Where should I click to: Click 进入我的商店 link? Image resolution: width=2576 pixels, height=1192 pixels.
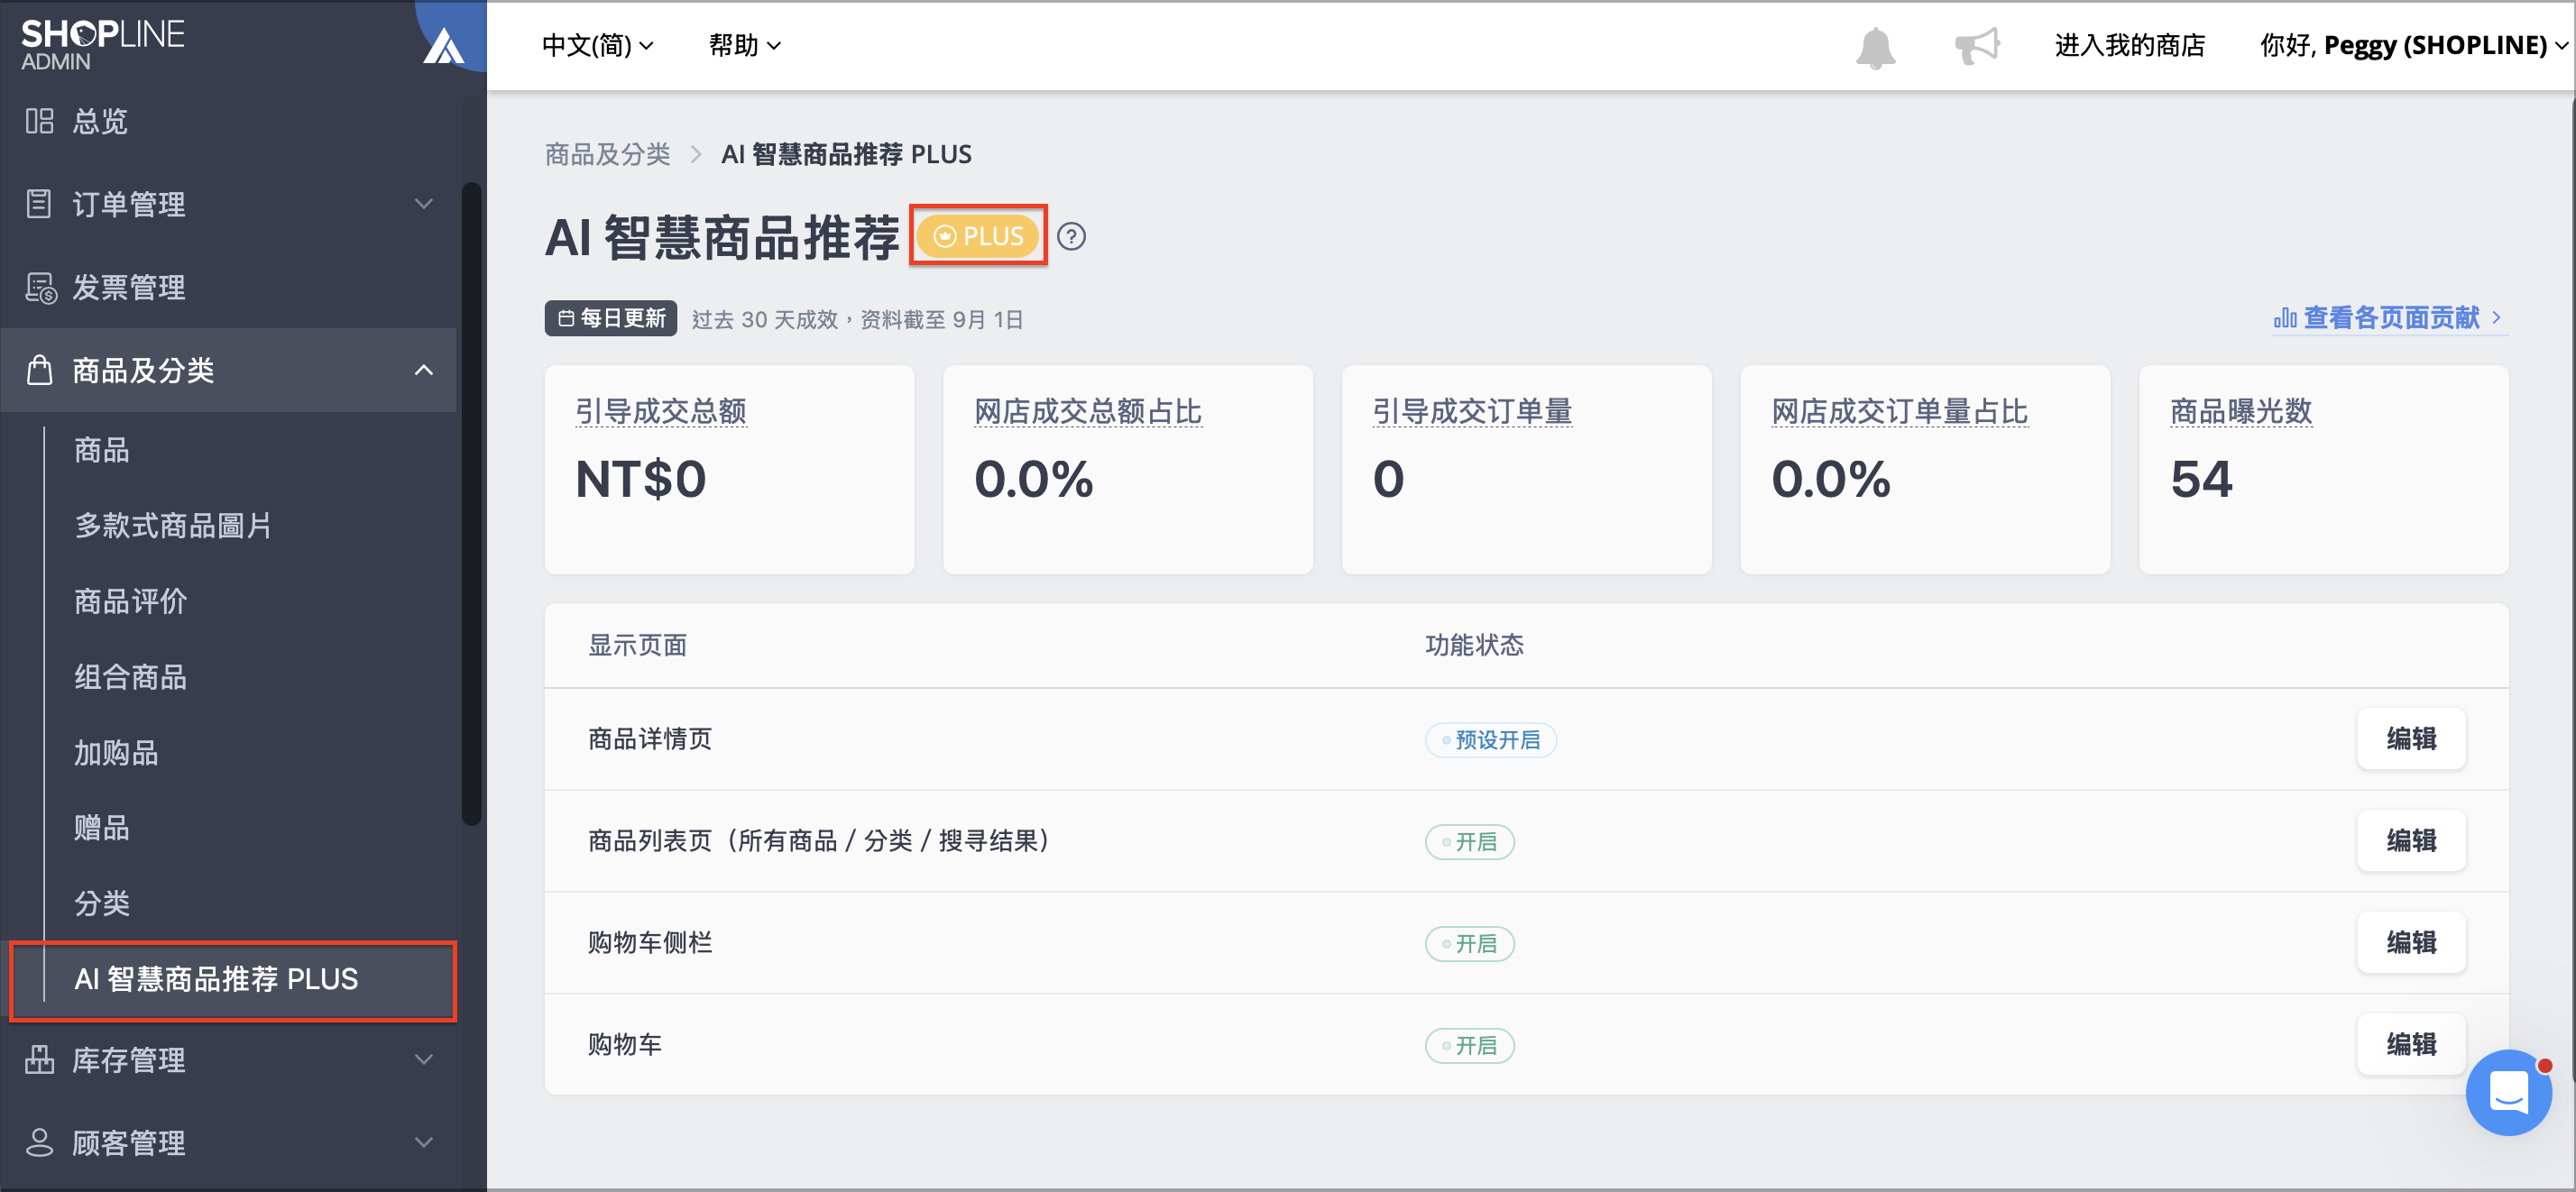2129,45
